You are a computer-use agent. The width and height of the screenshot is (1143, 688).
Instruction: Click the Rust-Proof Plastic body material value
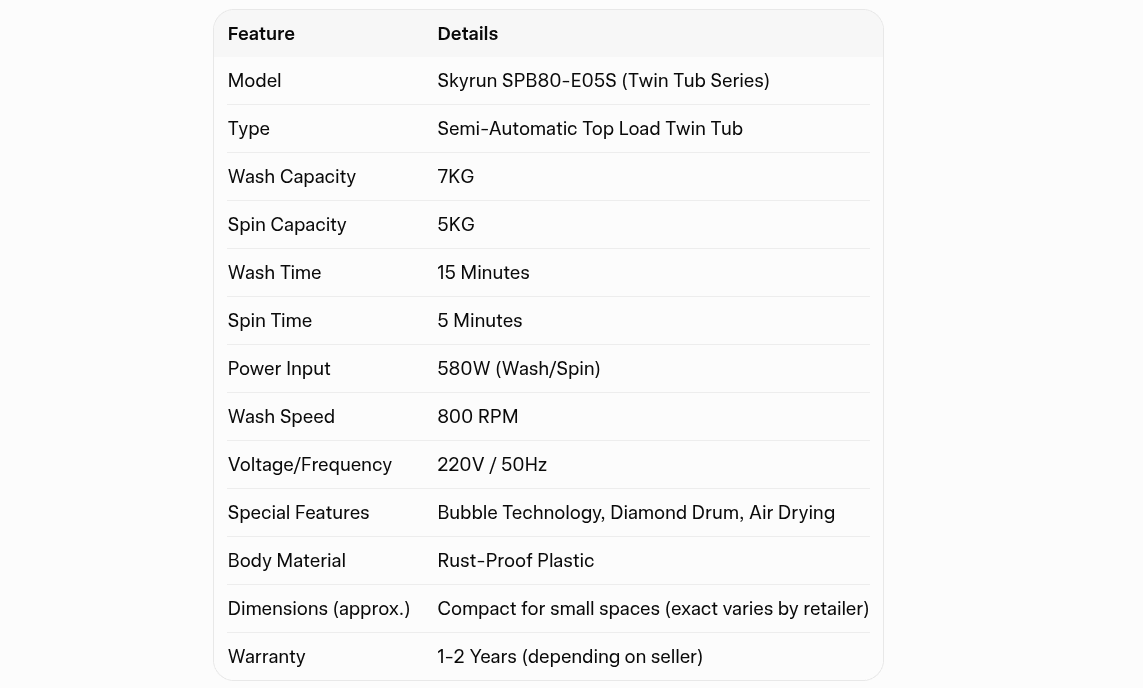click(515, 561)
